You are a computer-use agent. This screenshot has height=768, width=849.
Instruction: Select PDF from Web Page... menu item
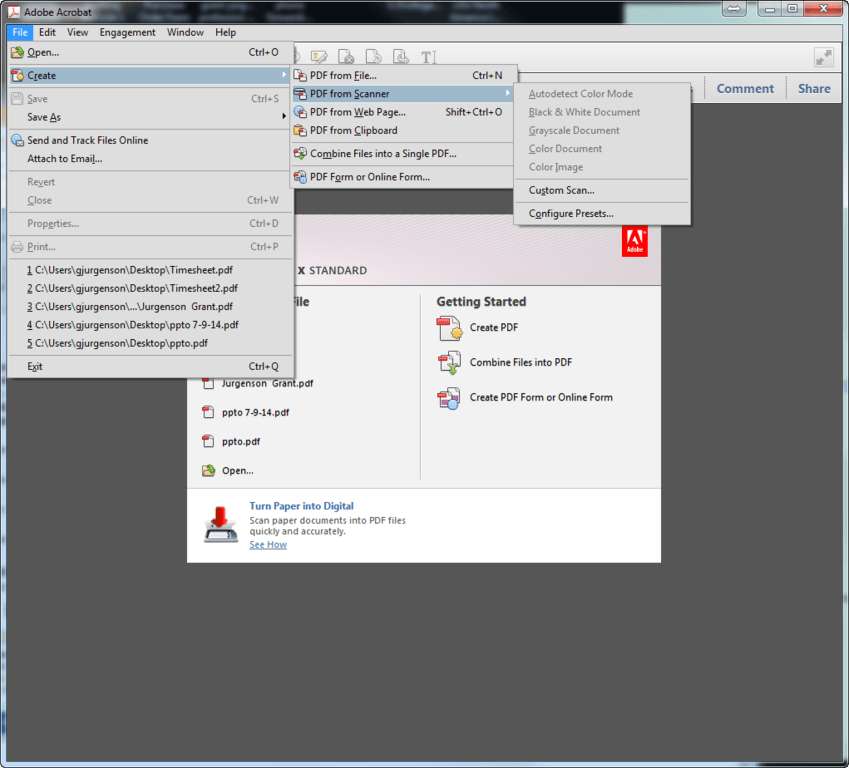pos(401,112)
